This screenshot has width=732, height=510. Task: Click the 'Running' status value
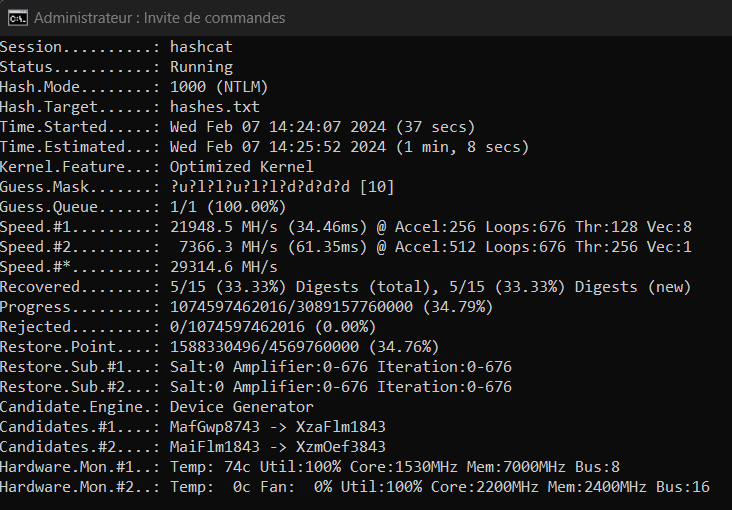point(201,67)
